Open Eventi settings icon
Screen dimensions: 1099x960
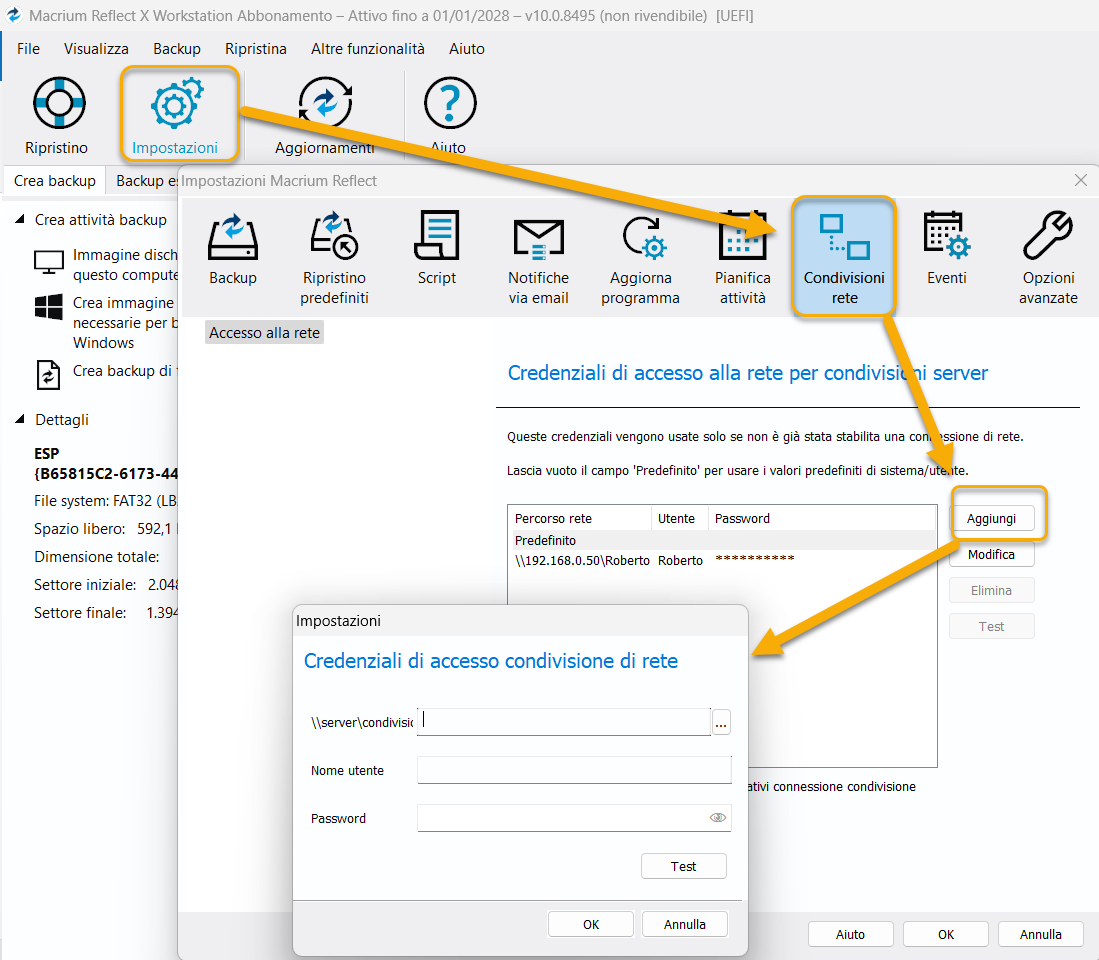pyautogui.click(x=946, y=235)
